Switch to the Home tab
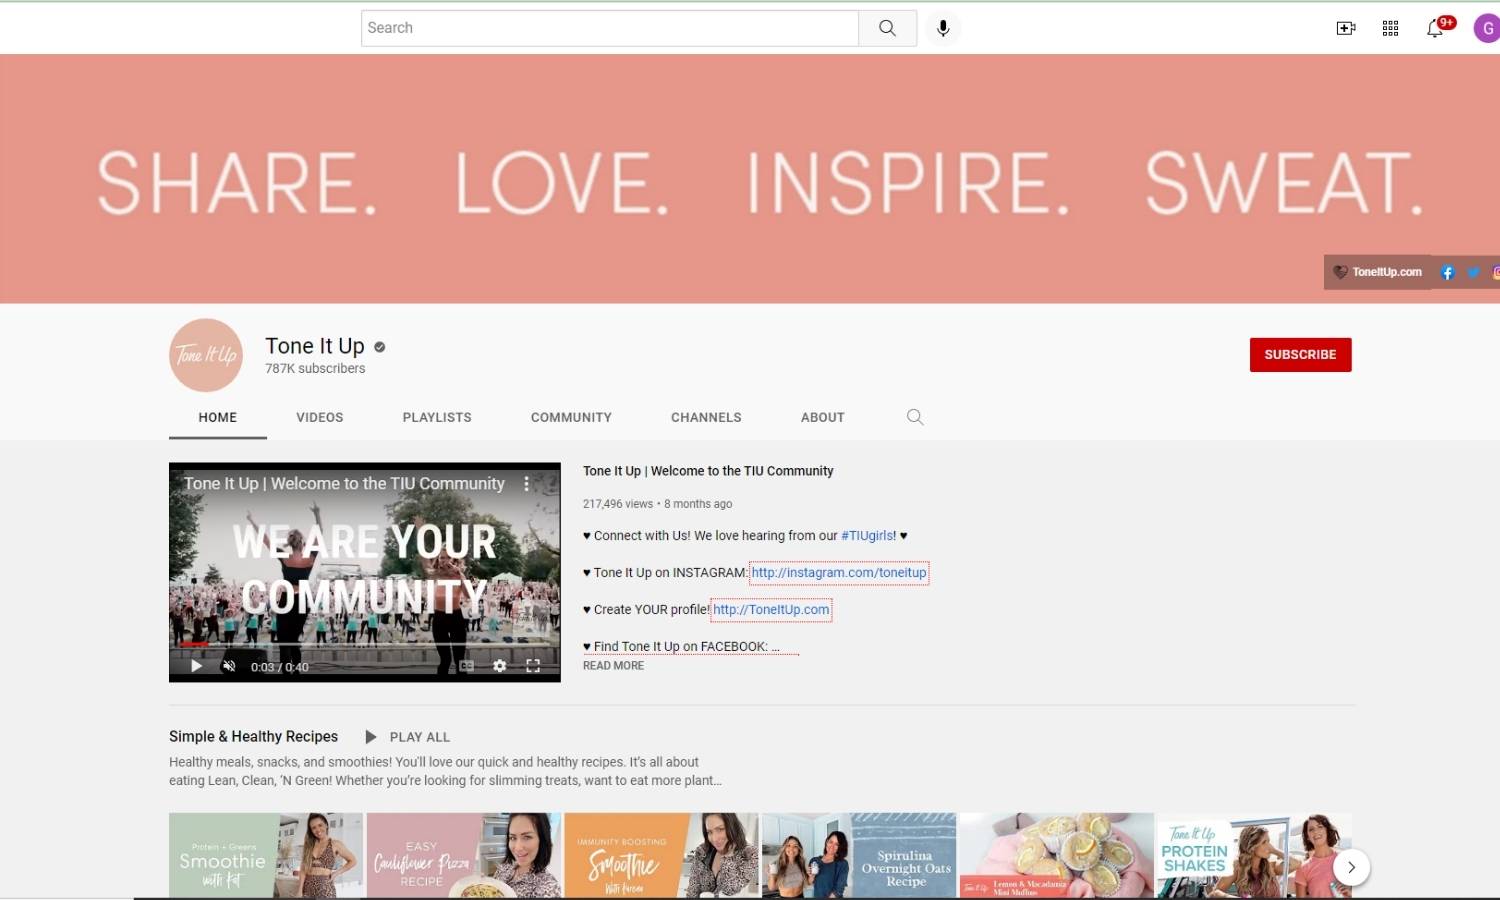The height and width of the screenshot is (900, 1500). click(218, 417)
